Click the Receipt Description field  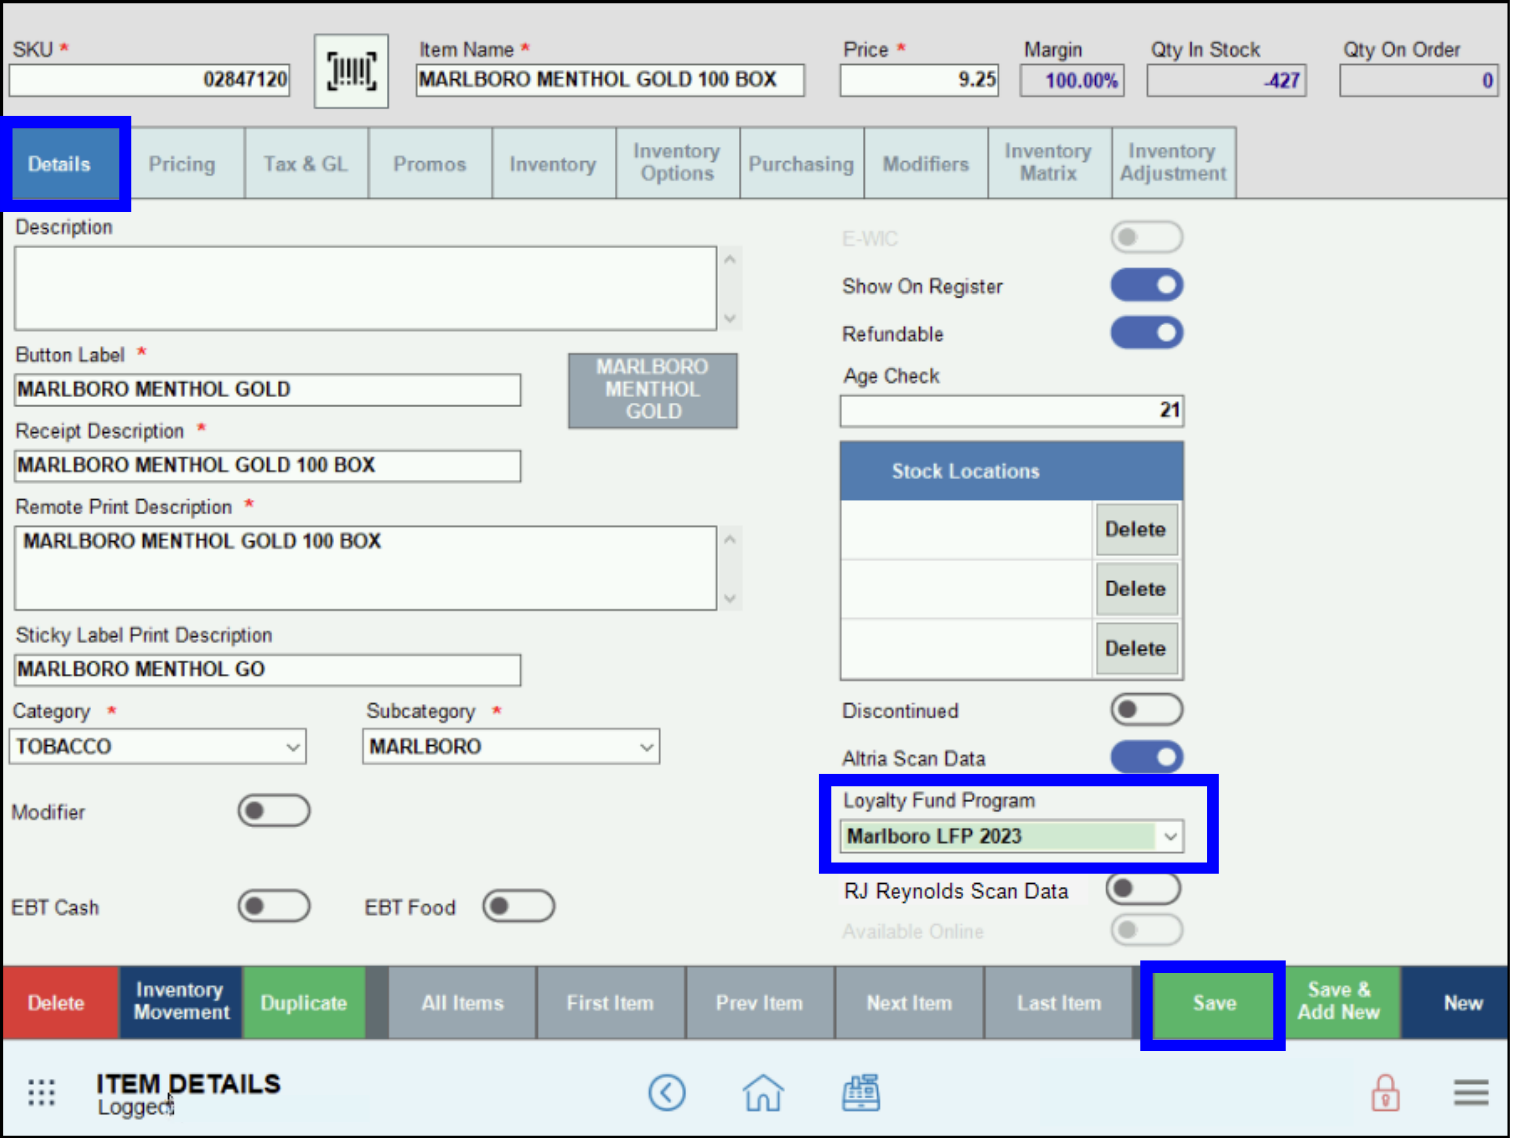click(x=267, y=466)
